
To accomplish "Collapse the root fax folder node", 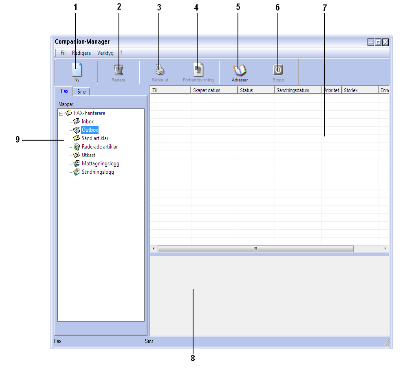I will (61, 114).
